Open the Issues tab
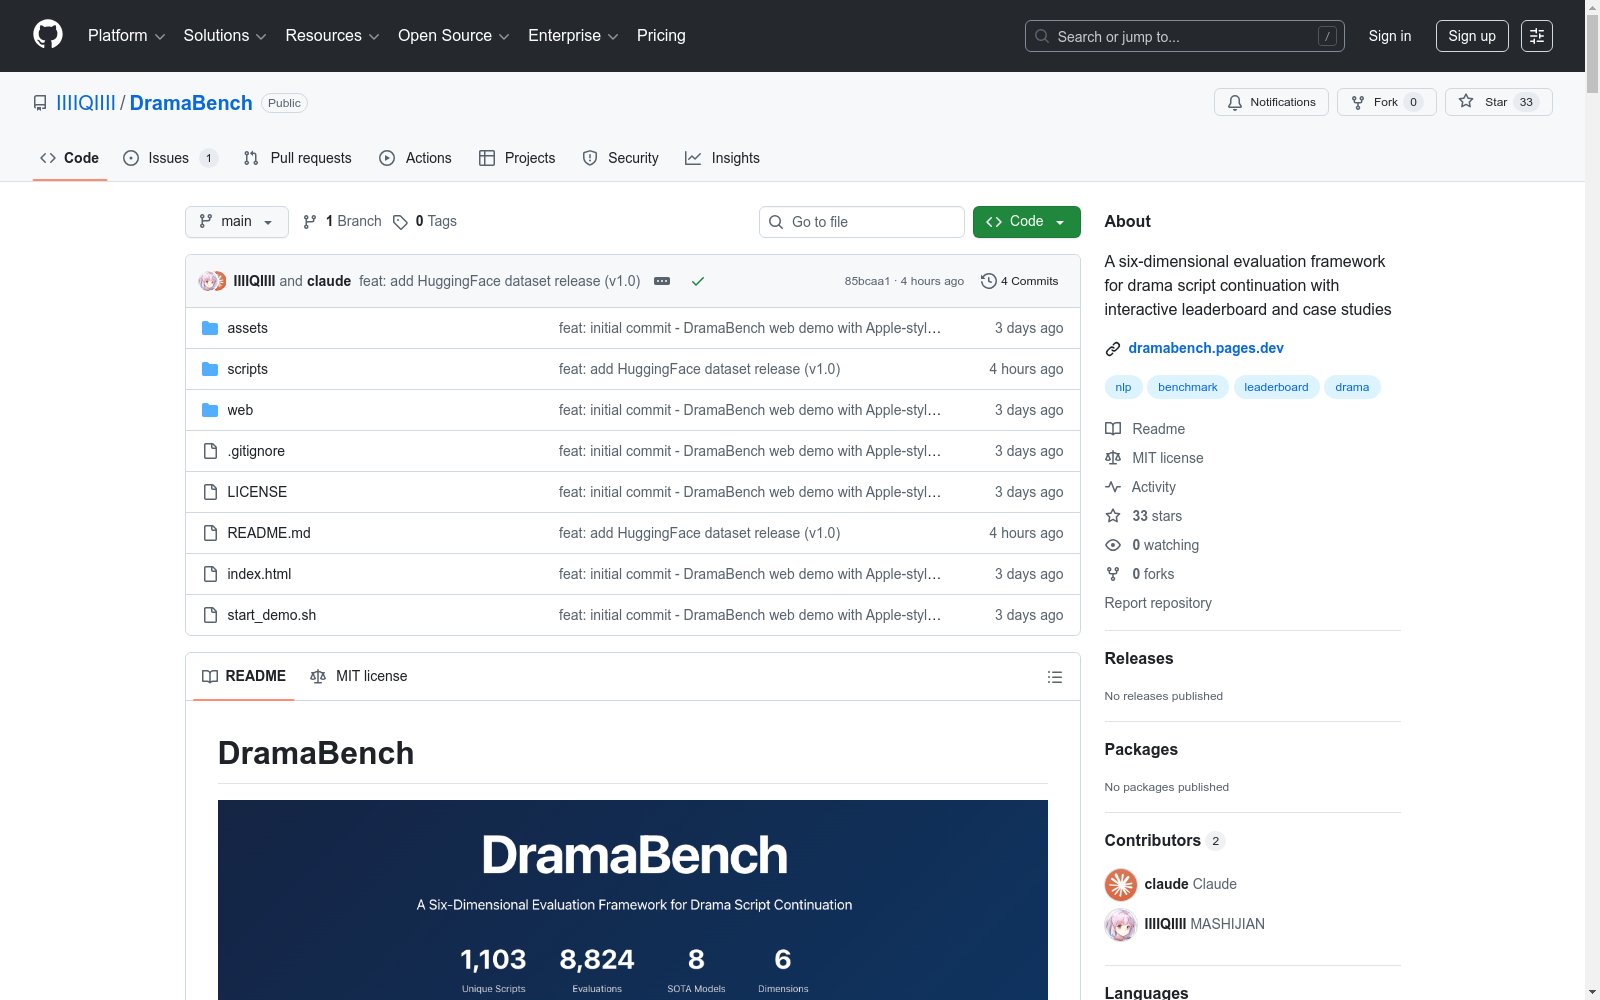The image size is (1600, 1000). [x=170, y=158]
